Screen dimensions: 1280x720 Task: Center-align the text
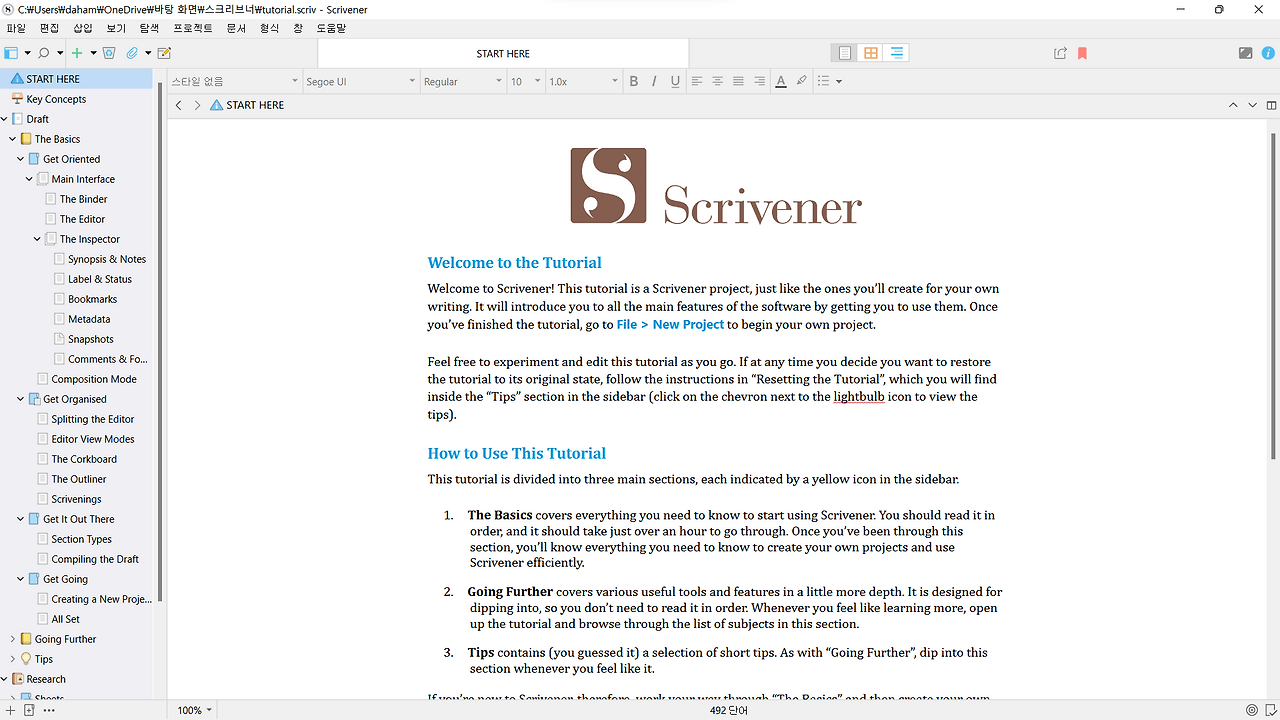(718, 81)
